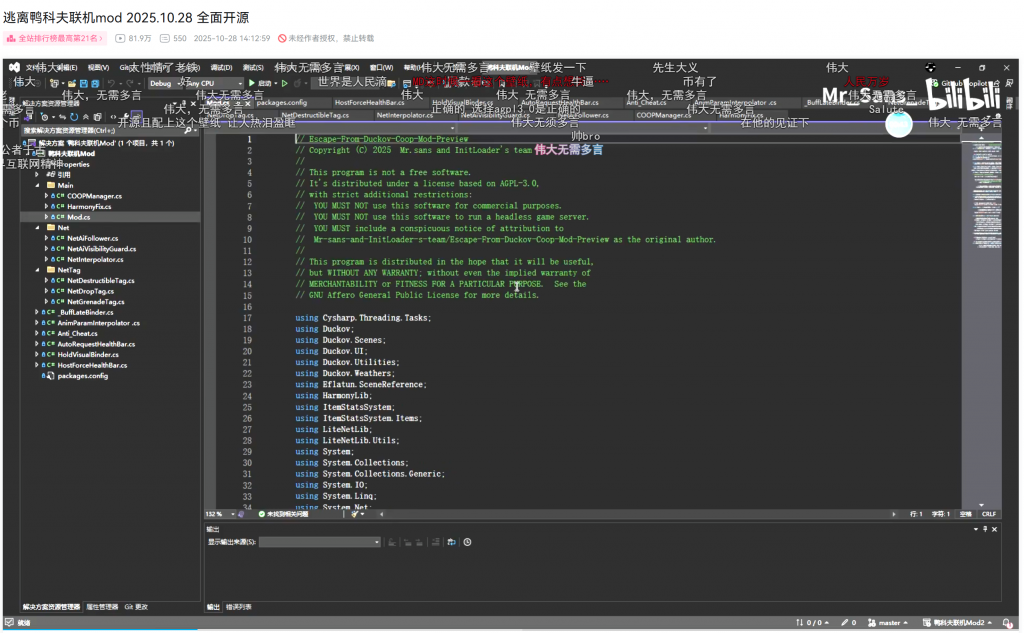1024x633 pixels.
Task: Click the Visual Studio logo icon
Action: [15, 68]
